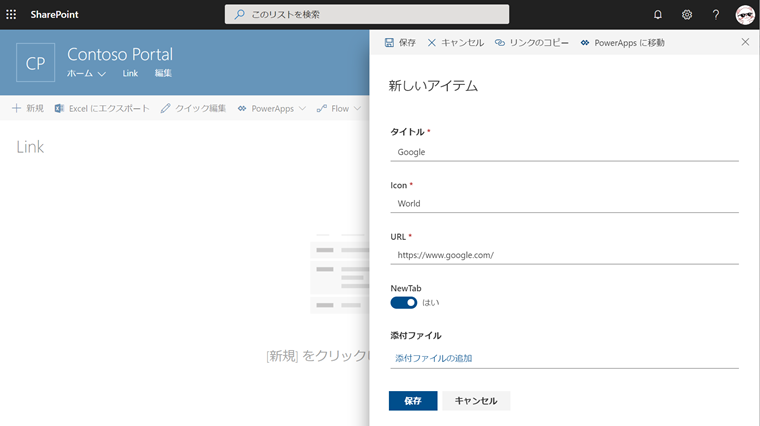This screenshot has width=760, height=426.
Task: Click 編集 in the site navigation
Action: [163, 73]
